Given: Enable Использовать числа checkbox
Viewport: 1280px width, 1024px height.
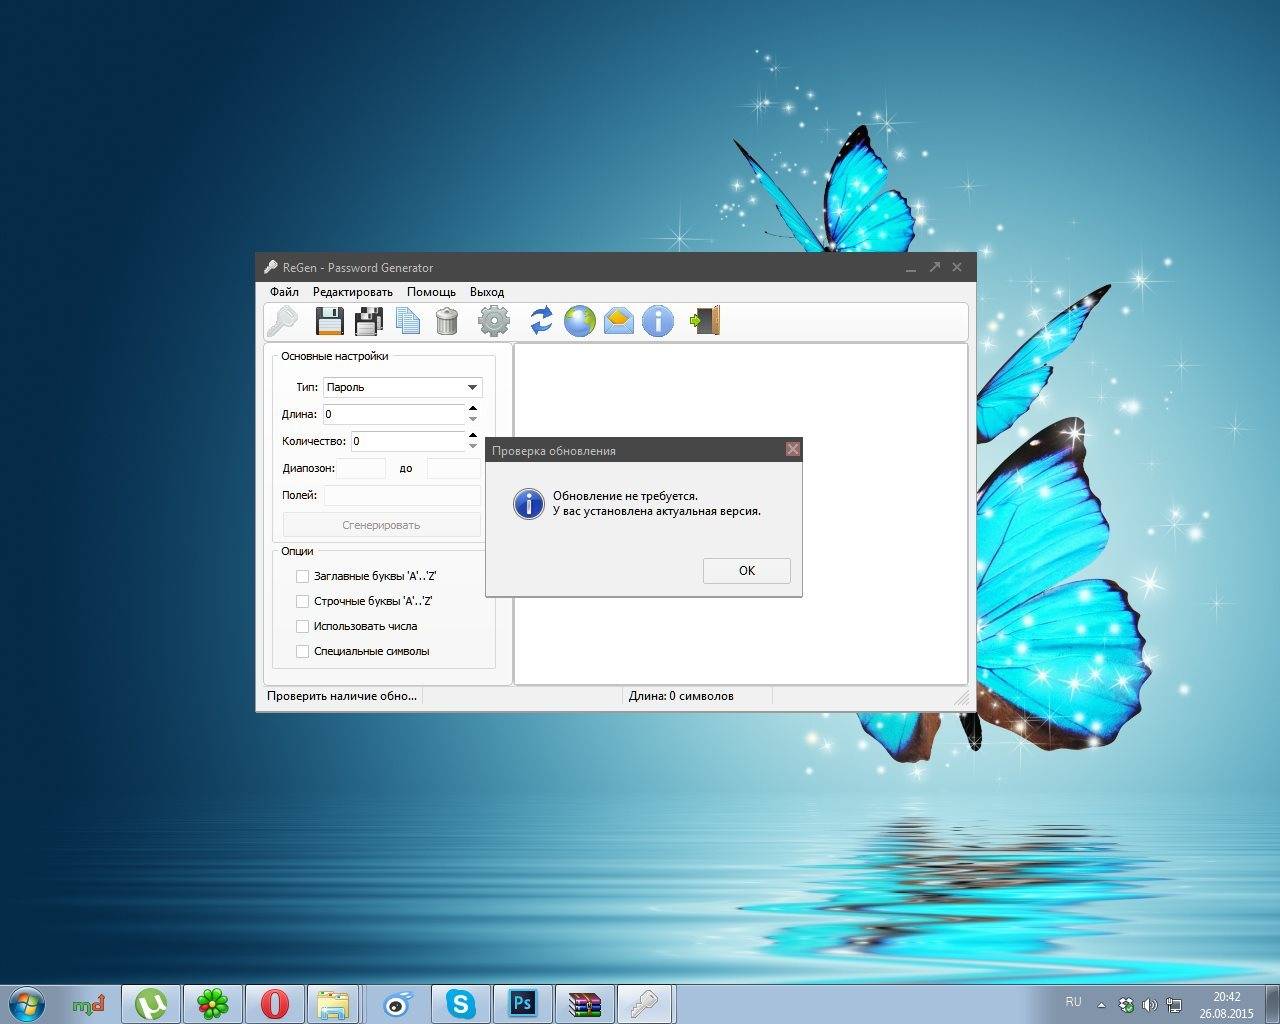Looking at the screenshot, I should (x=302, y=626).
